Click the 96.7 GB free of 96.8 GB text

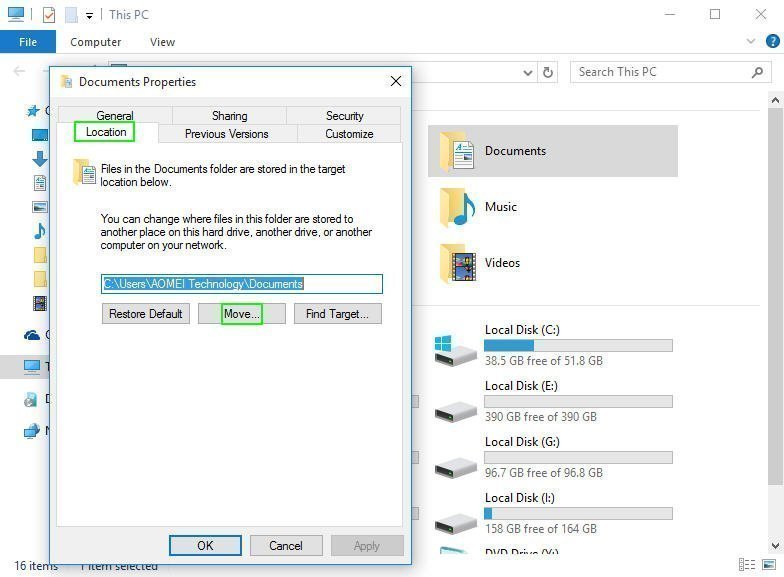coord(544,472)
